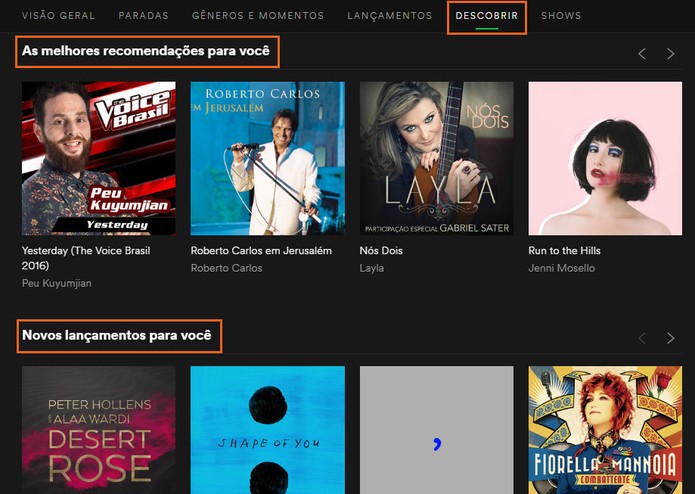This screenshot has height=494, width=695.
Task: Open the Jenni Mosello artist link
Action: coord(562,268)
